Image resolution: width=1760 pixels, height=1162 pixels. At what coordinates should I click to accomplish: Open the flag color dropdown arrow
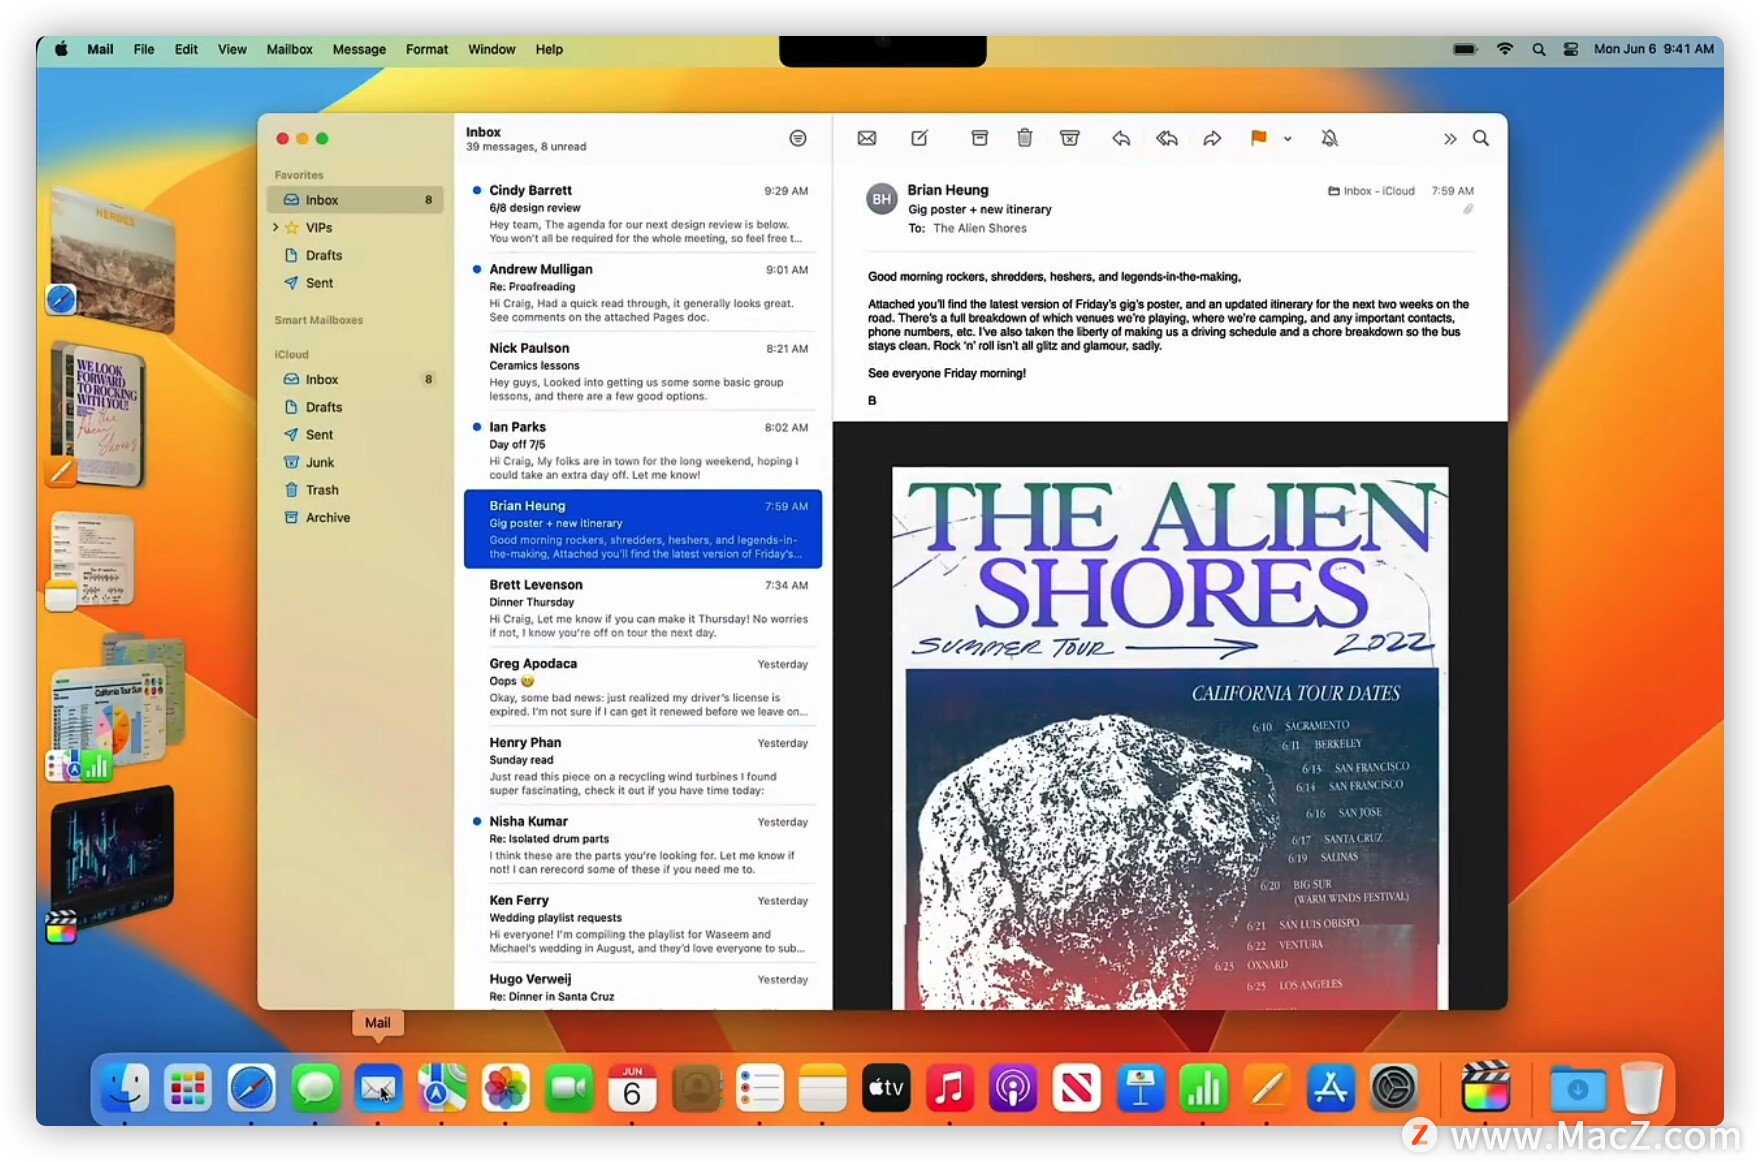click(x=1287, y=139)
